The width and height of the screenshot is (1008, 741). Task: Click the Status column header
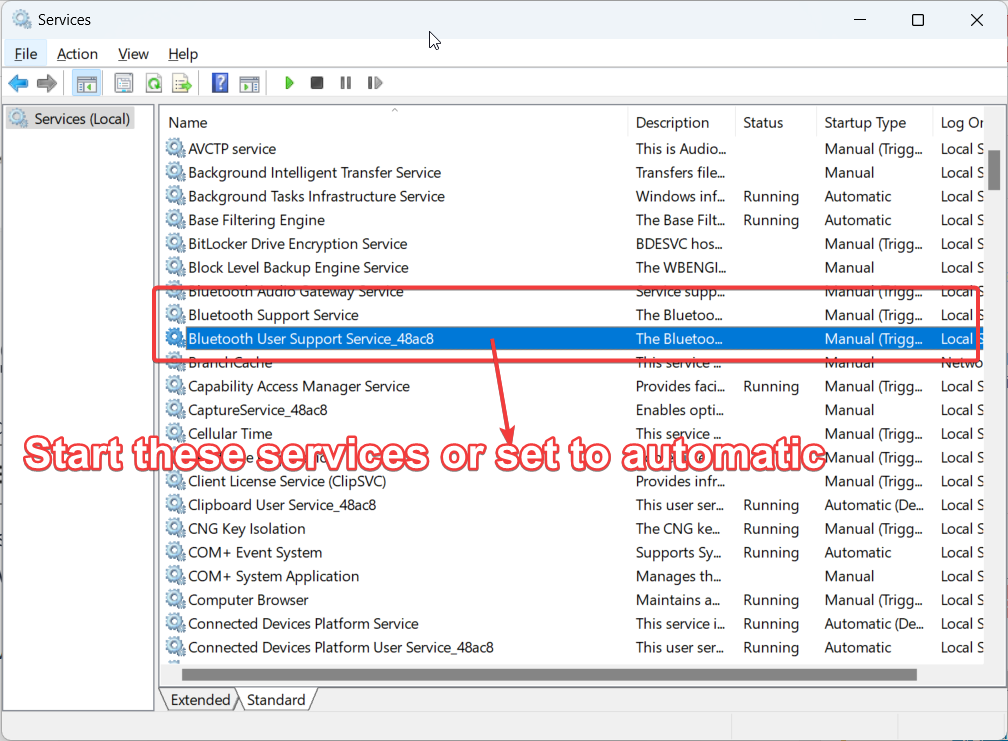coord(763,123)
